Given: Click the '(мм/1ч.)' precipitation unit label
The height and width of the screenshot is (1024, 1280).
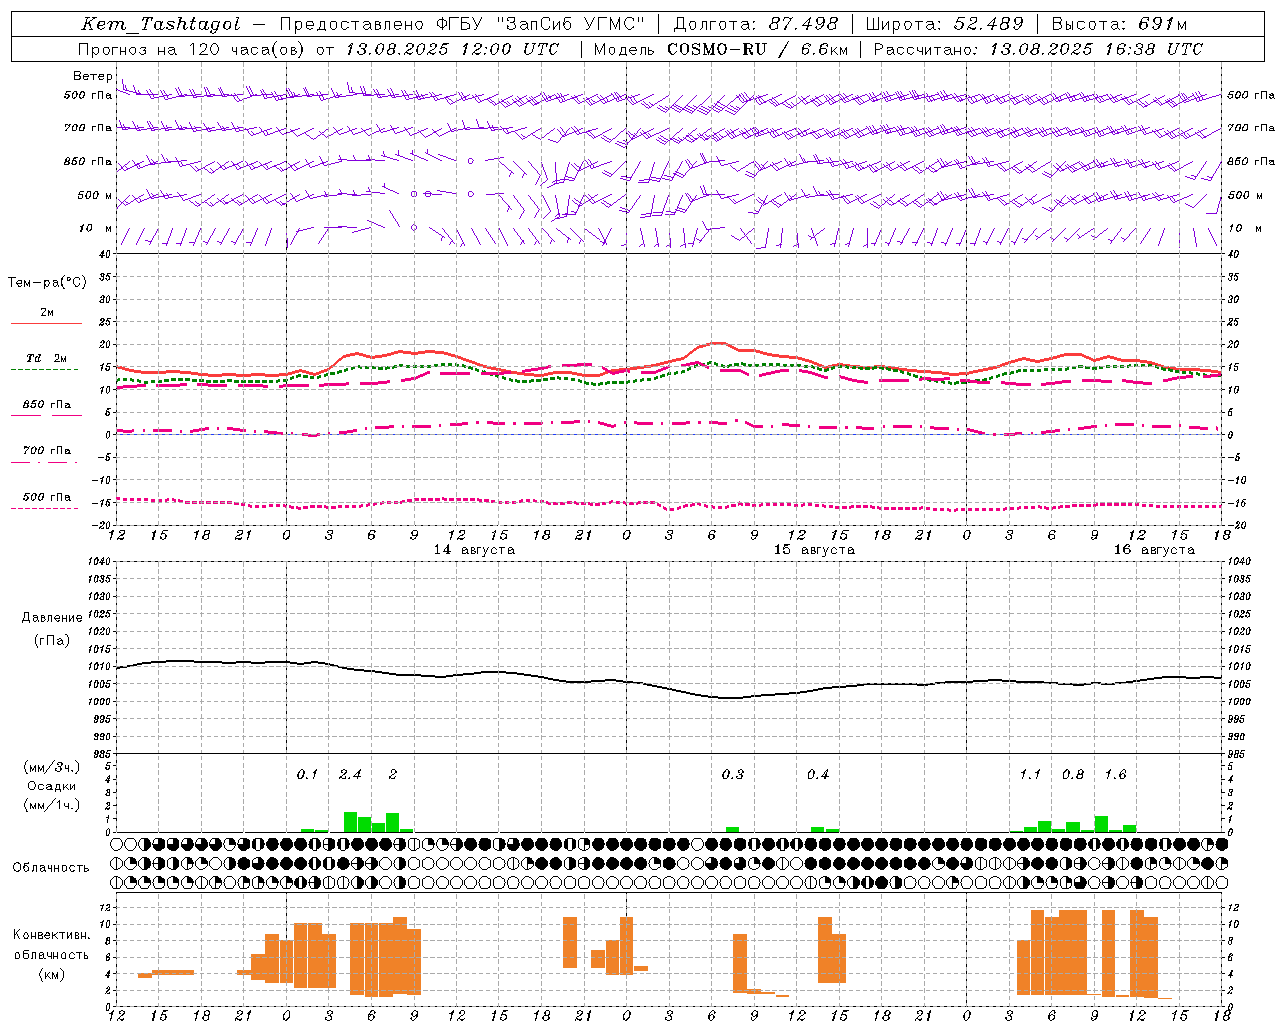Looking at the screenshot, I should 50,805.
